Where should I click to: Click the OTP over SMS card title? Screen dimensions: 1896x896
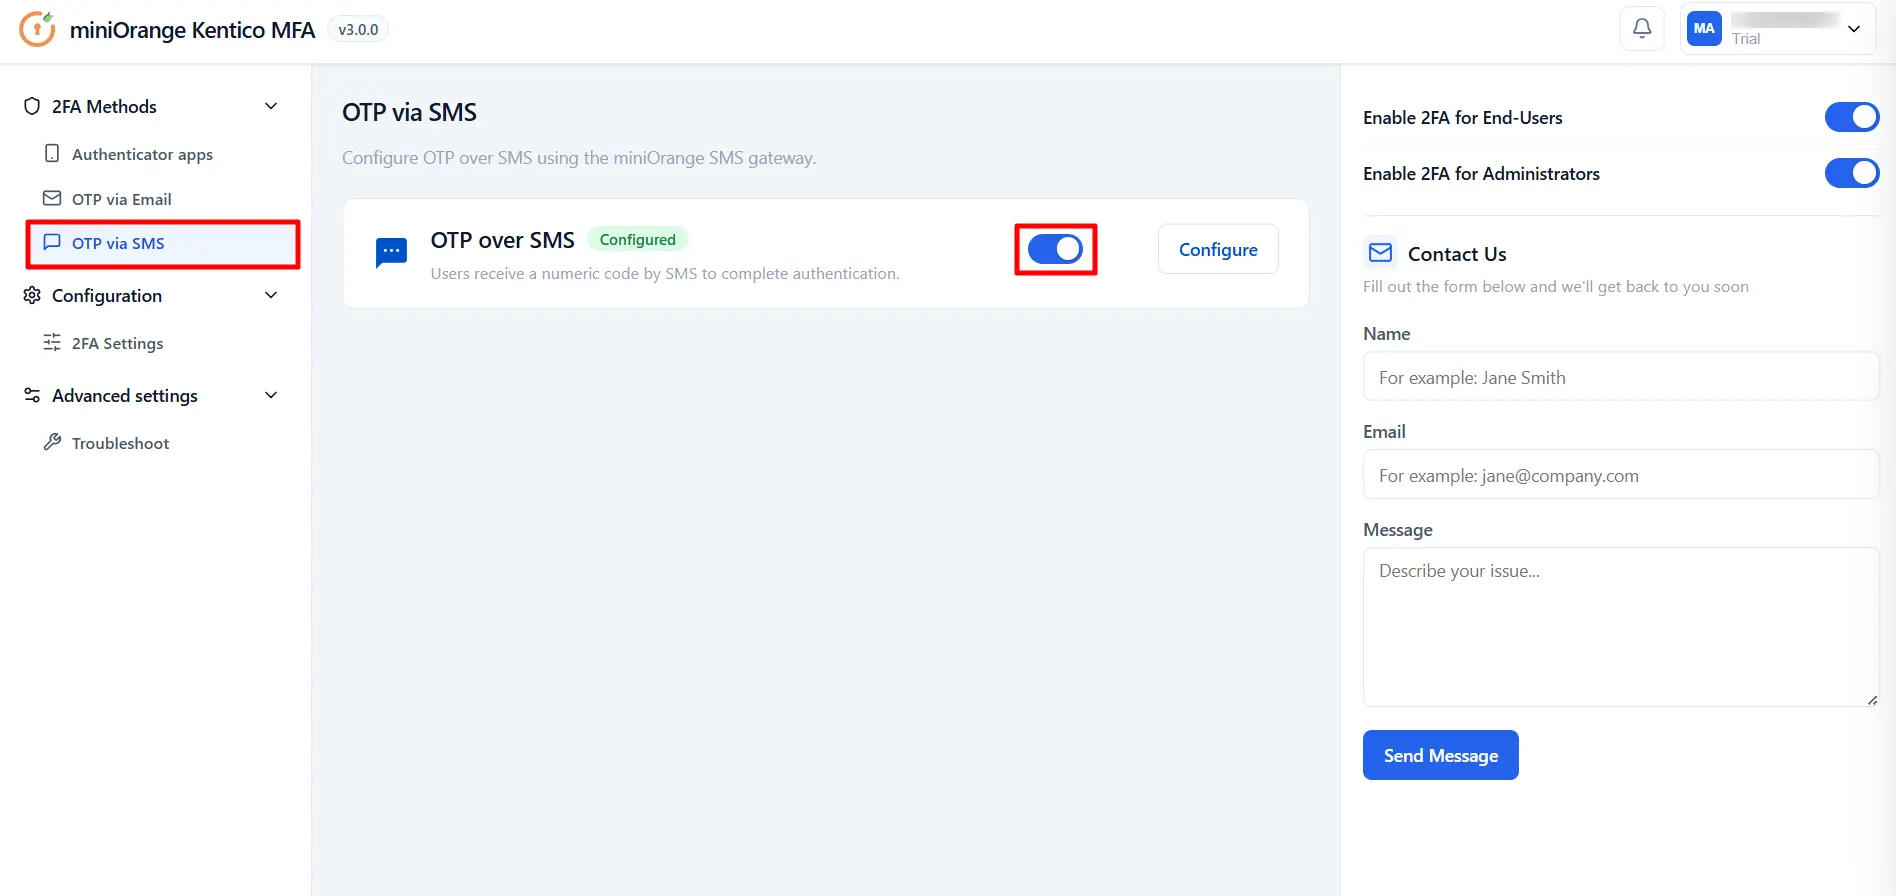502,240
